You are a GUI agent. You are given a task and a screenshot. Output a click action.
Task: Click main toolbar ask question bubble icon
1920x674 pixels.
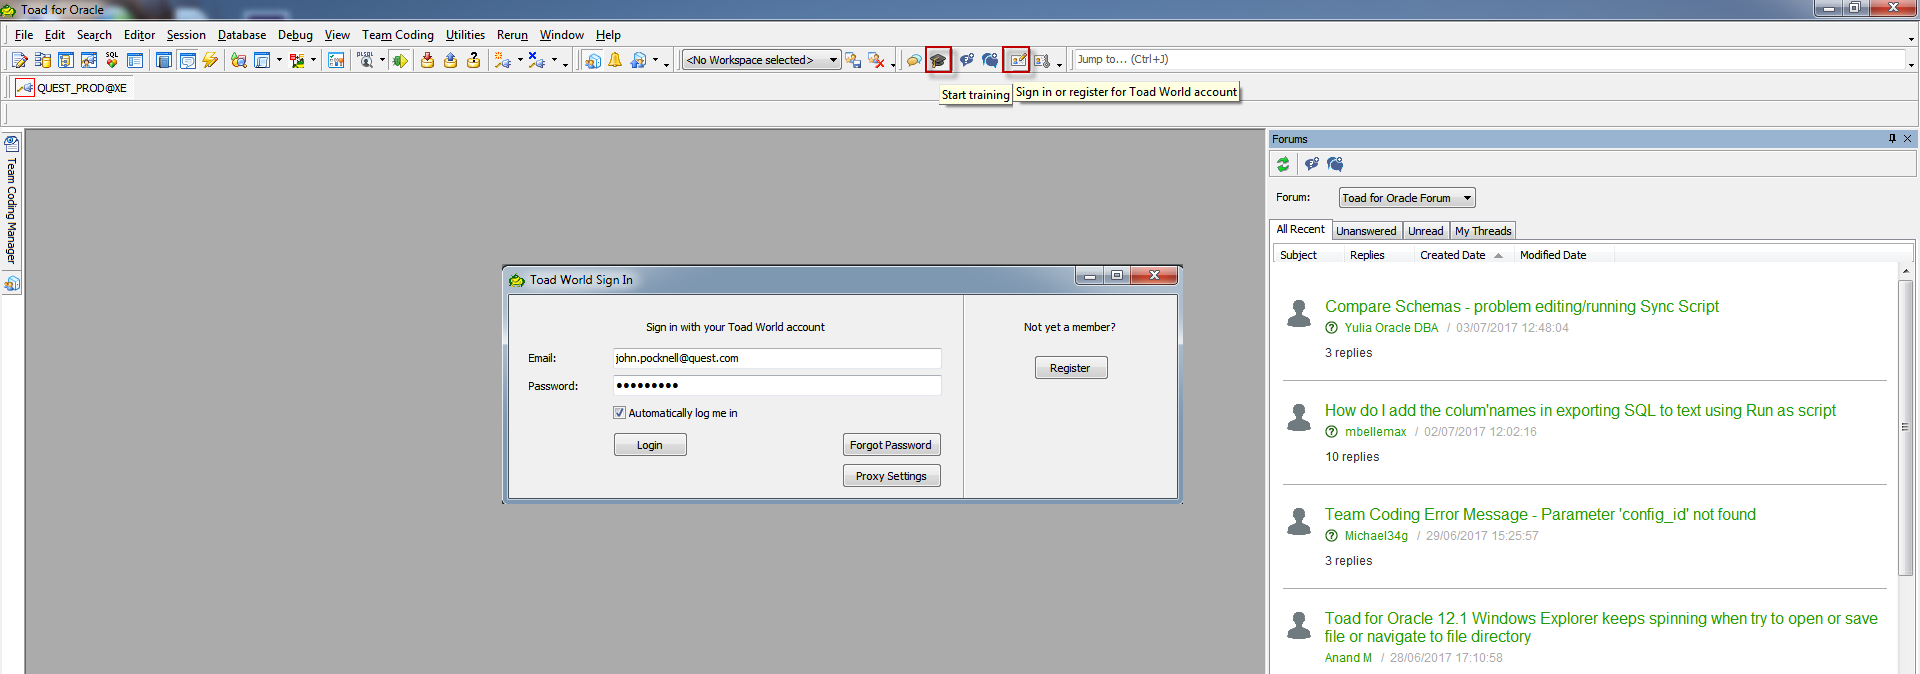[967, 60]
